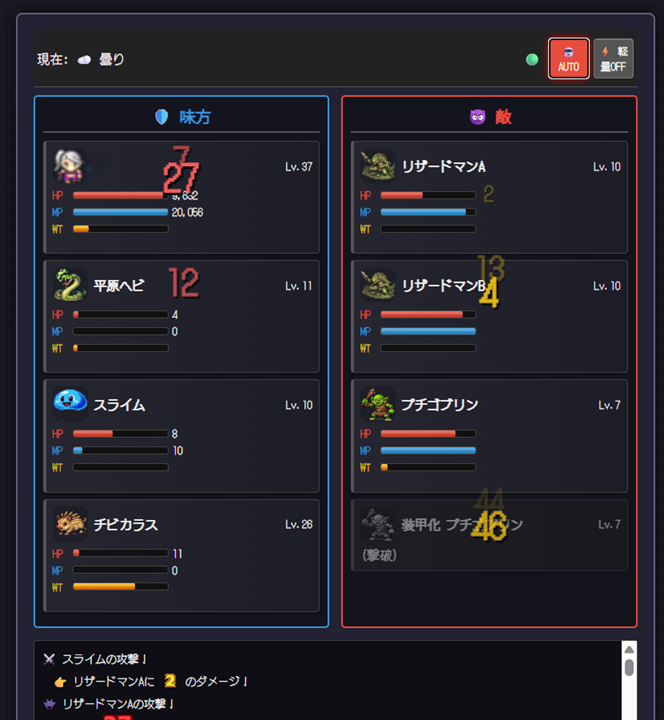Click the cloud weather icon

point(84,60)
